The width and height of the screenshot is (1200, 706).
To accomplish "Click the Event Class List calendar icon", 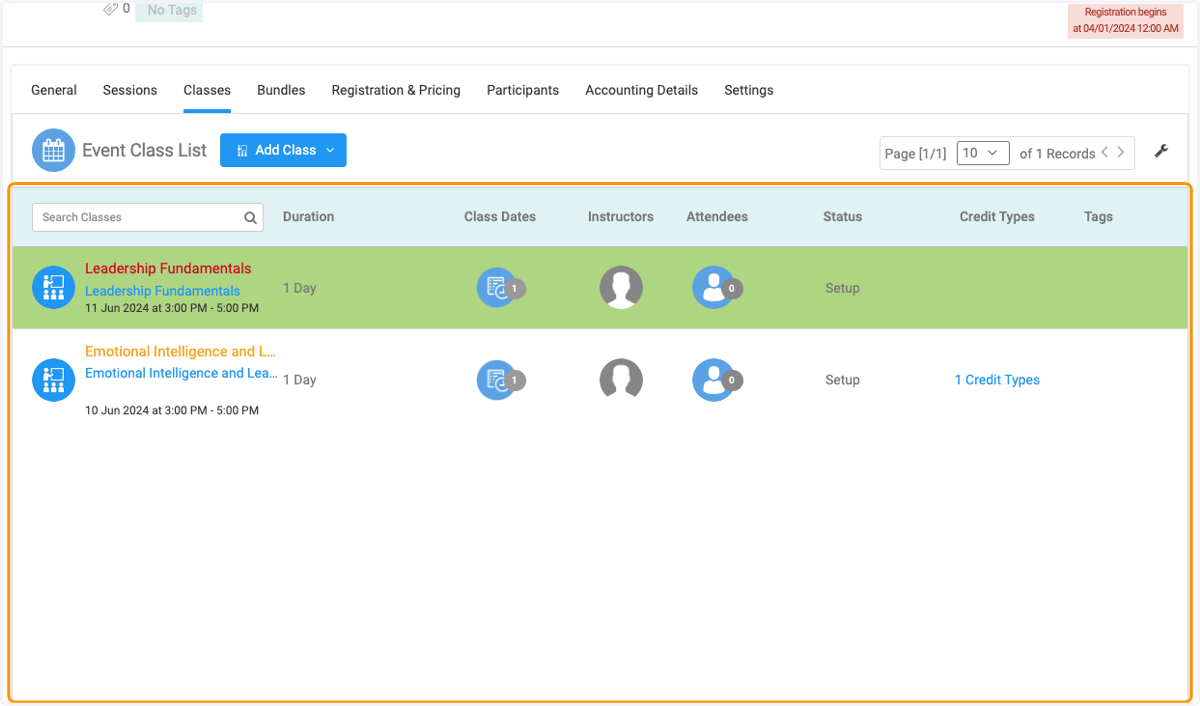I will 54,151.
